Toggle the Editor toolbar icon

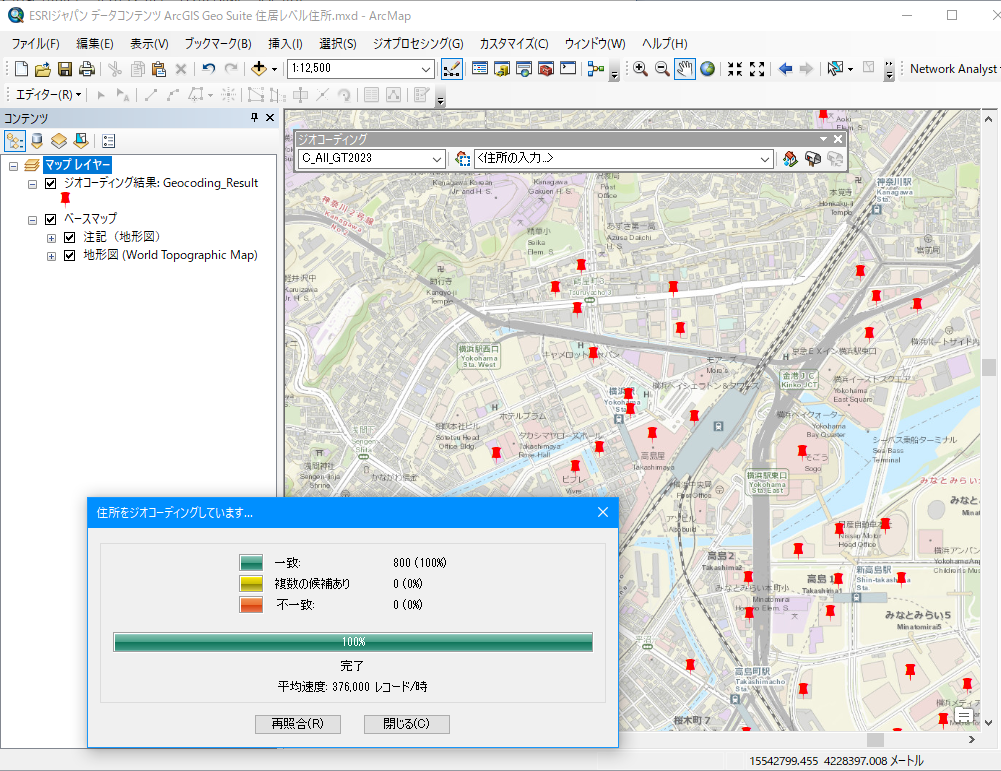coord(451,69)
